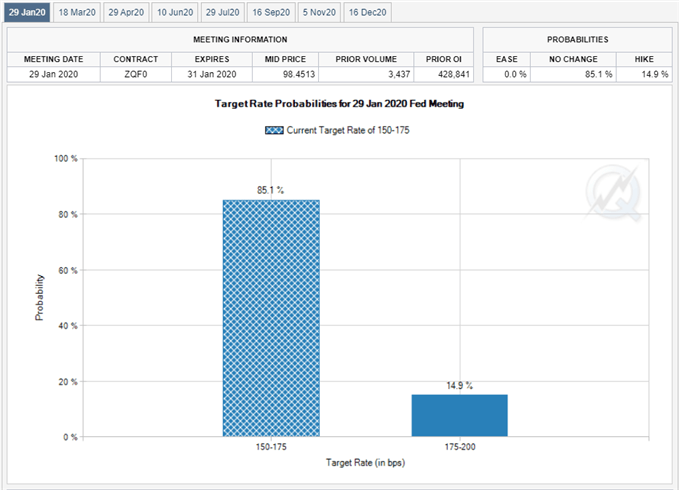The image size is (679, 490).
Task: Click the chart title 'Target Rate Probabilities for 29 Jan 2020 Fed Meeting'
Action: pyautogui.click(x=339, y=104)
